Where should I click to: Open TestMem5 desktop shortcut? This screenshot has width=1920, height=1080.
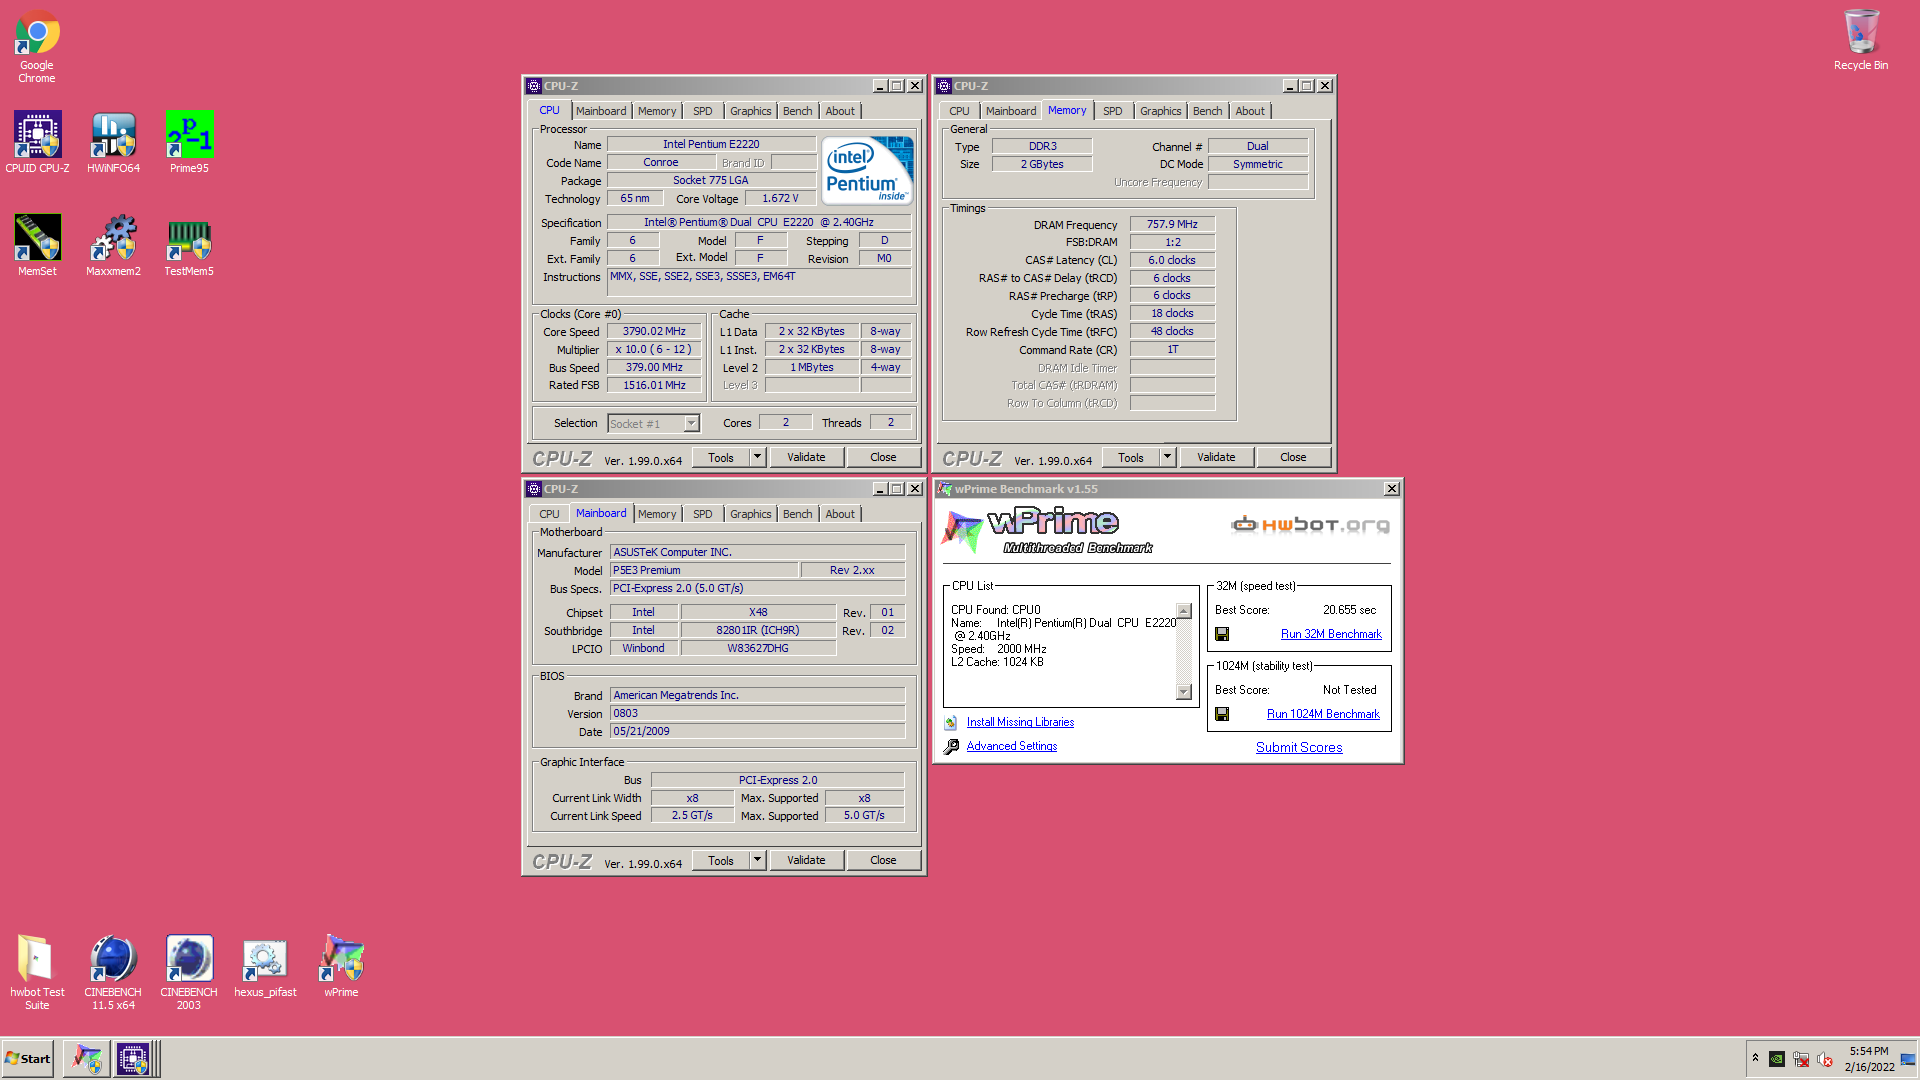(189, 245)
